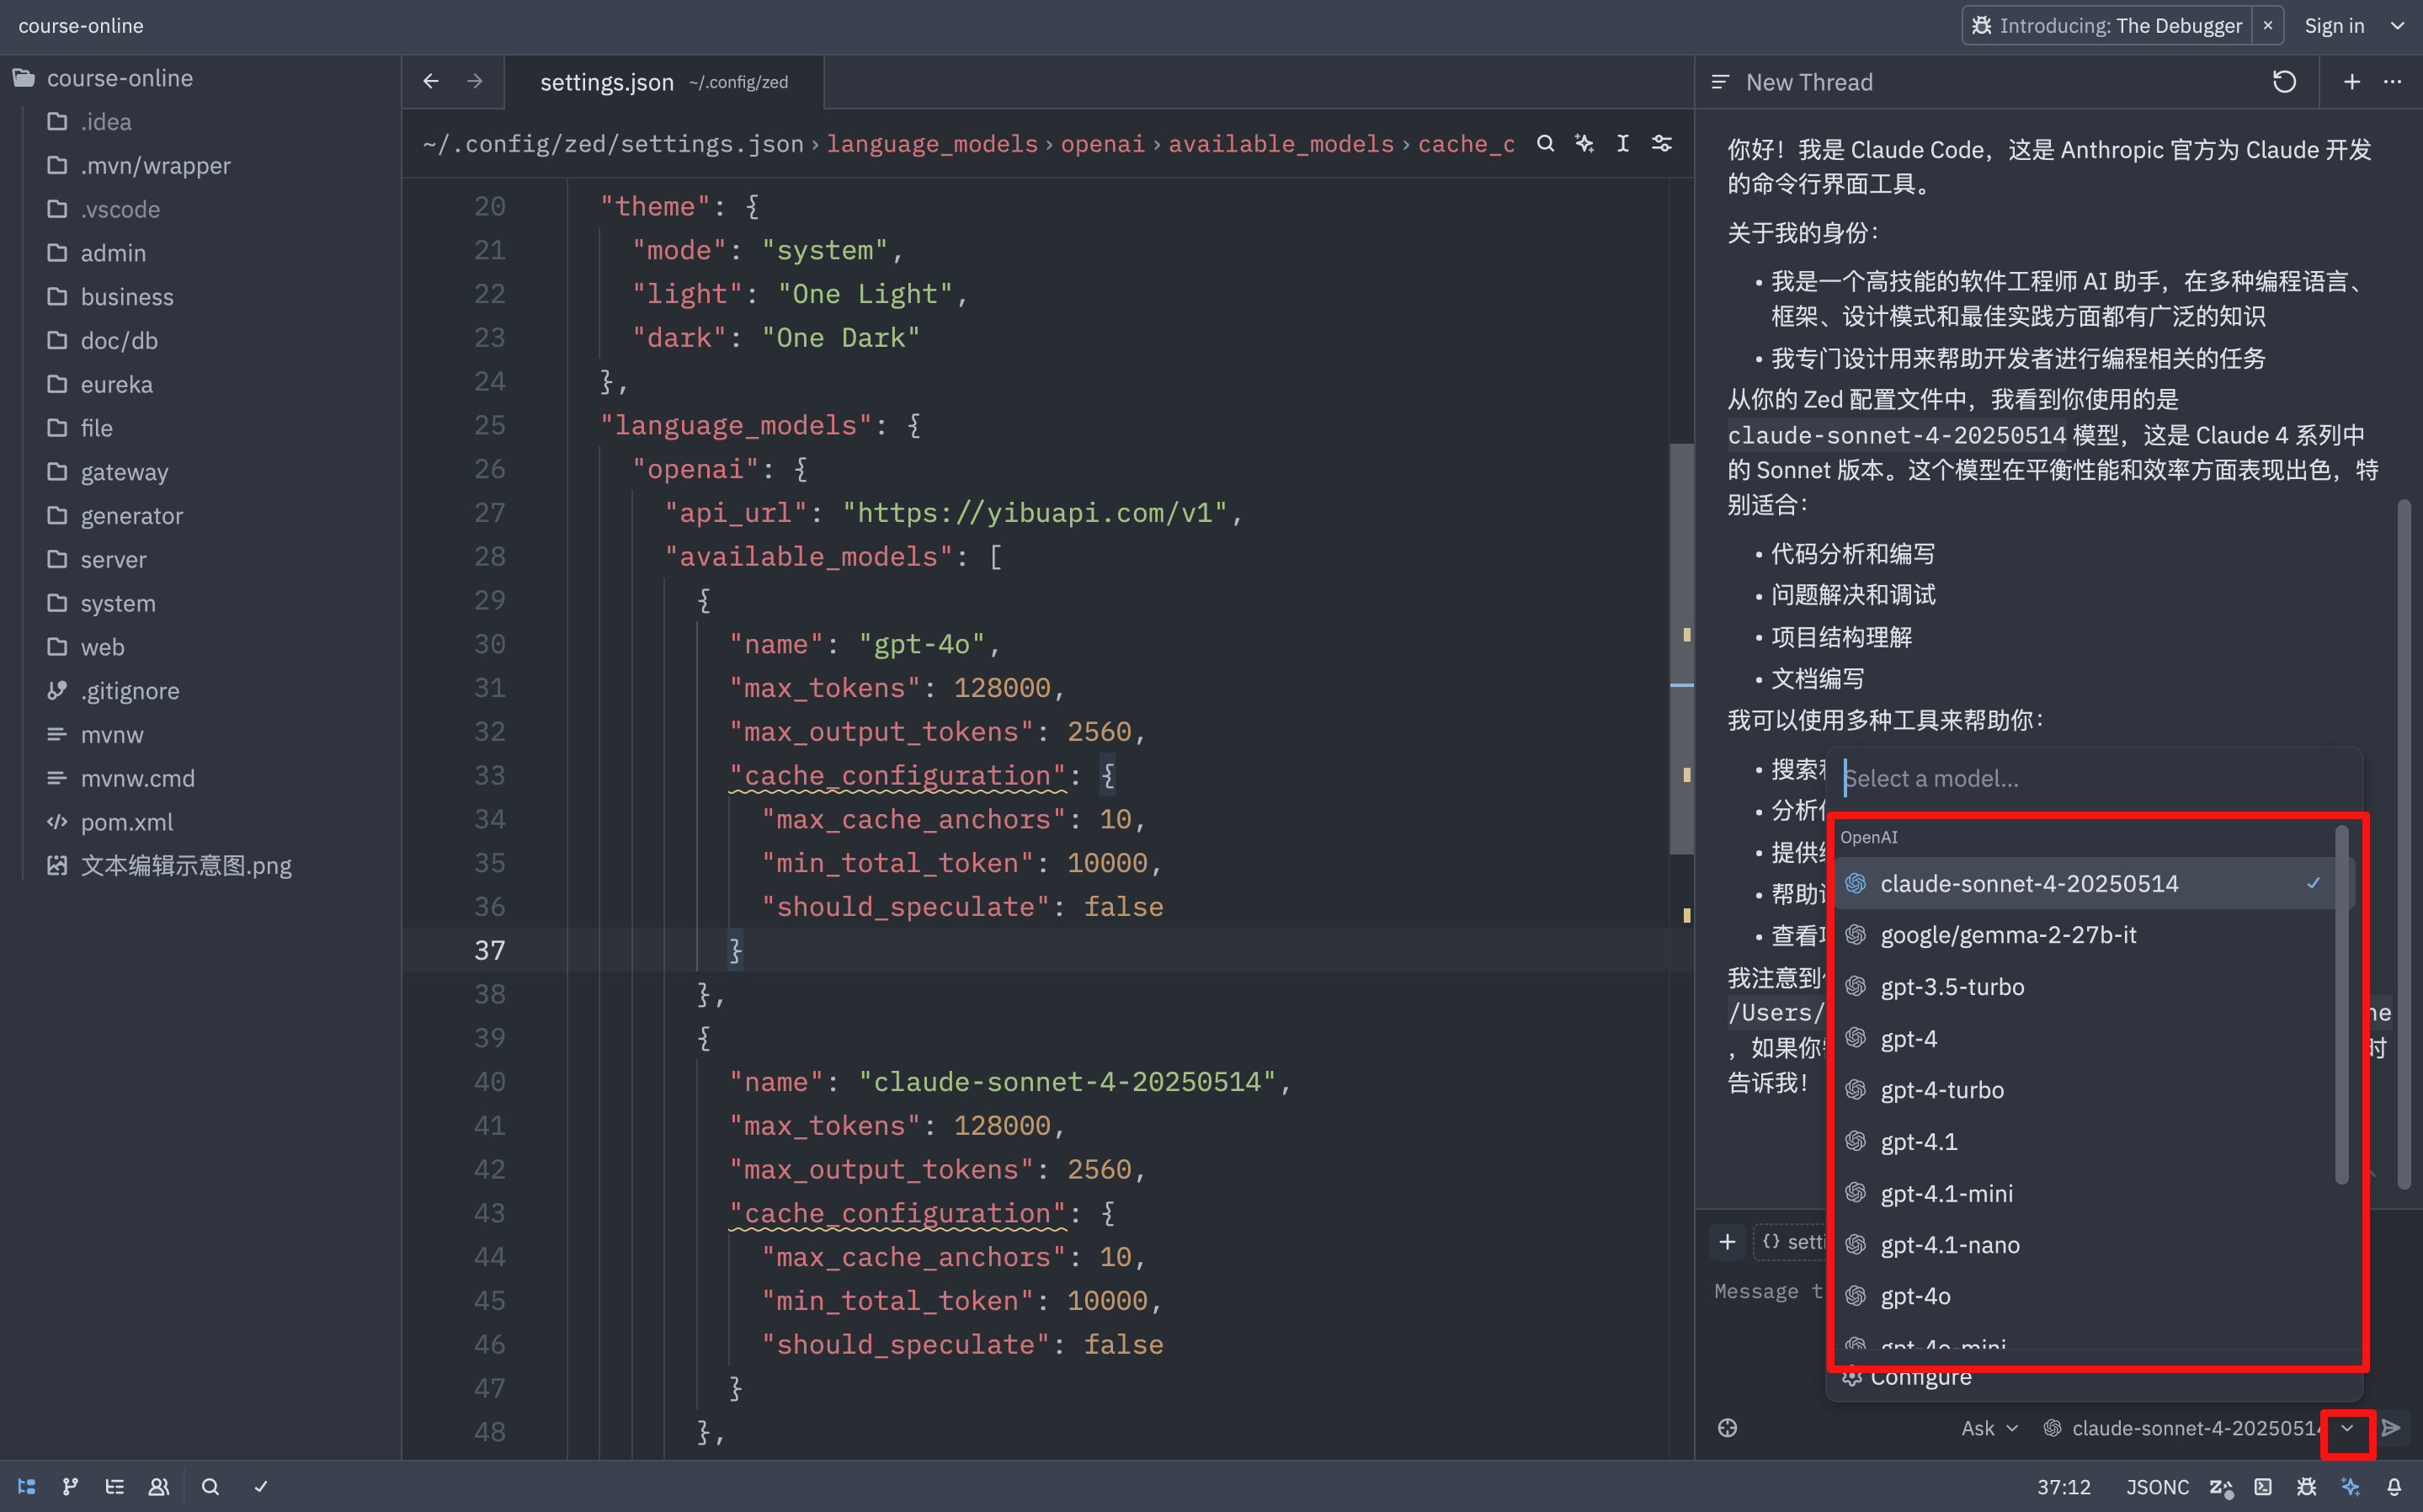2423x1512 pixels.
Task: Open the outline panel icon
Action: coord(115,1486)
